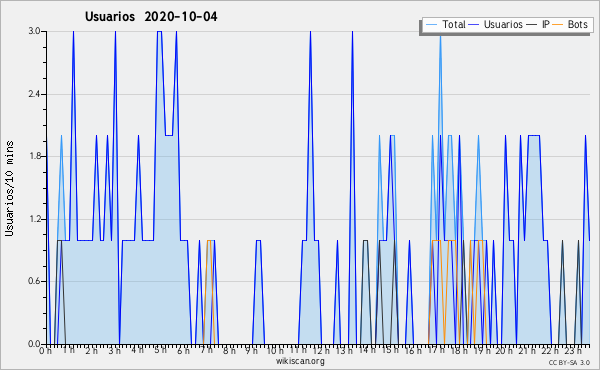Click the '8 h' x-axis label
The image size is (600, 370).
click(x=230, y=351)
